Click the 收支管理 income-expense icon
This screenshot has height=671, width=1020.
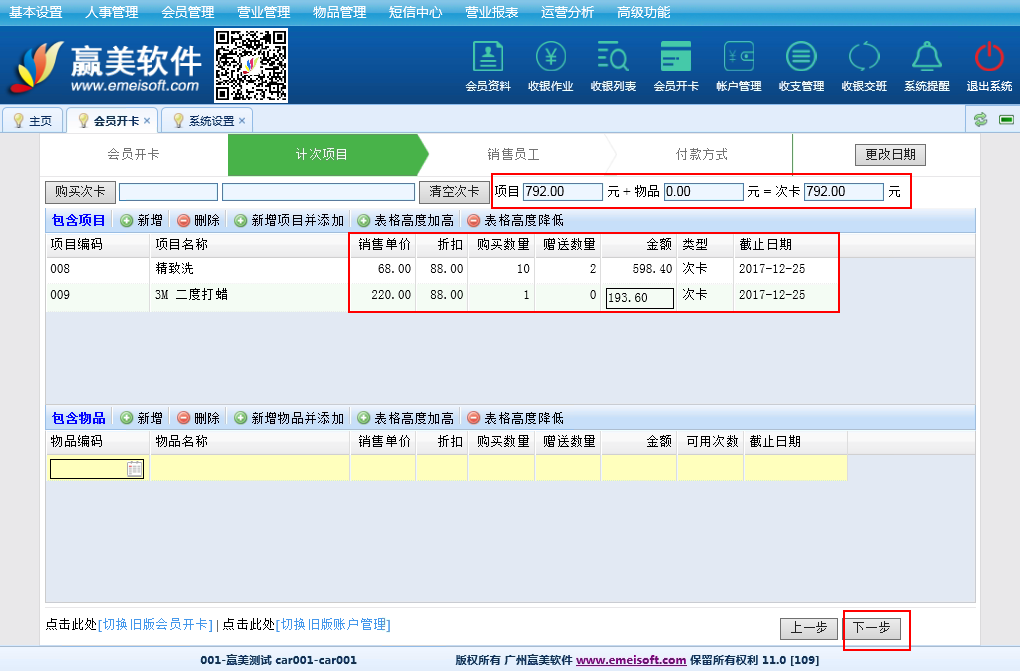[x=801, y=66]
